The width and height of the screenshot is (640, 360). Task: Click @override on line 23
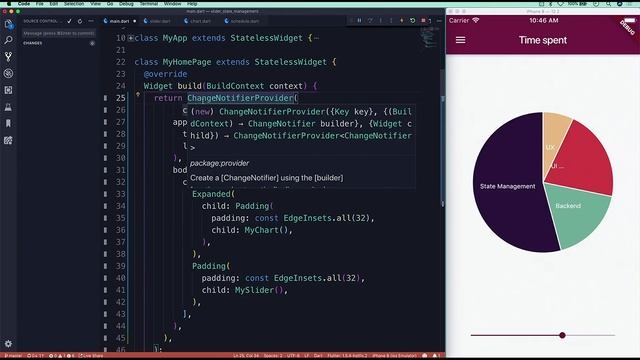click(165, 74)
